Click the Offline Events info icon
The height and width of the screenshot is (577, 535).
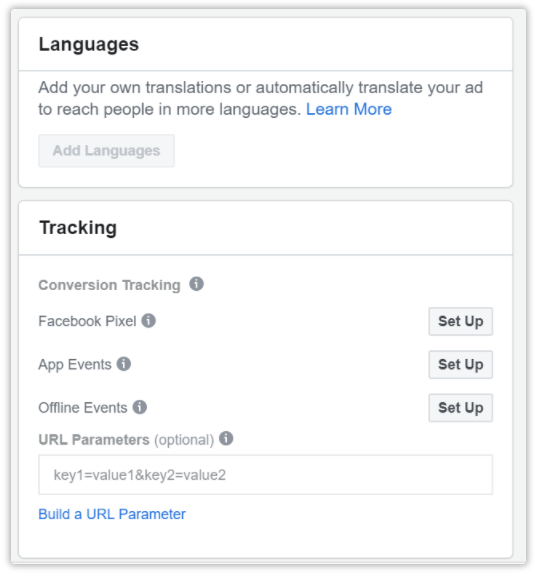[140, 407]
